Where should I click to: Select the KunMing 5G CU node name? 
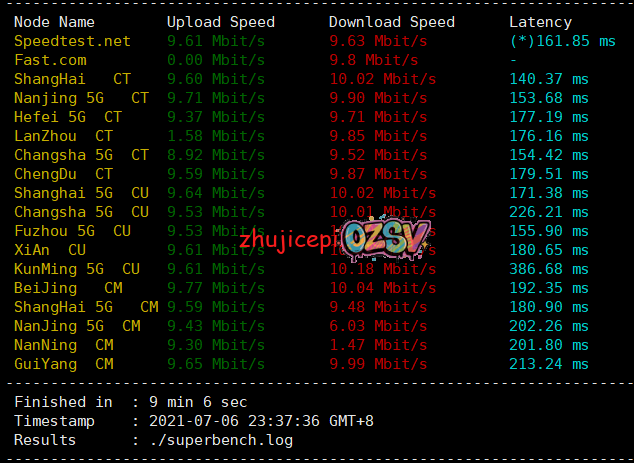pos(76,268)
